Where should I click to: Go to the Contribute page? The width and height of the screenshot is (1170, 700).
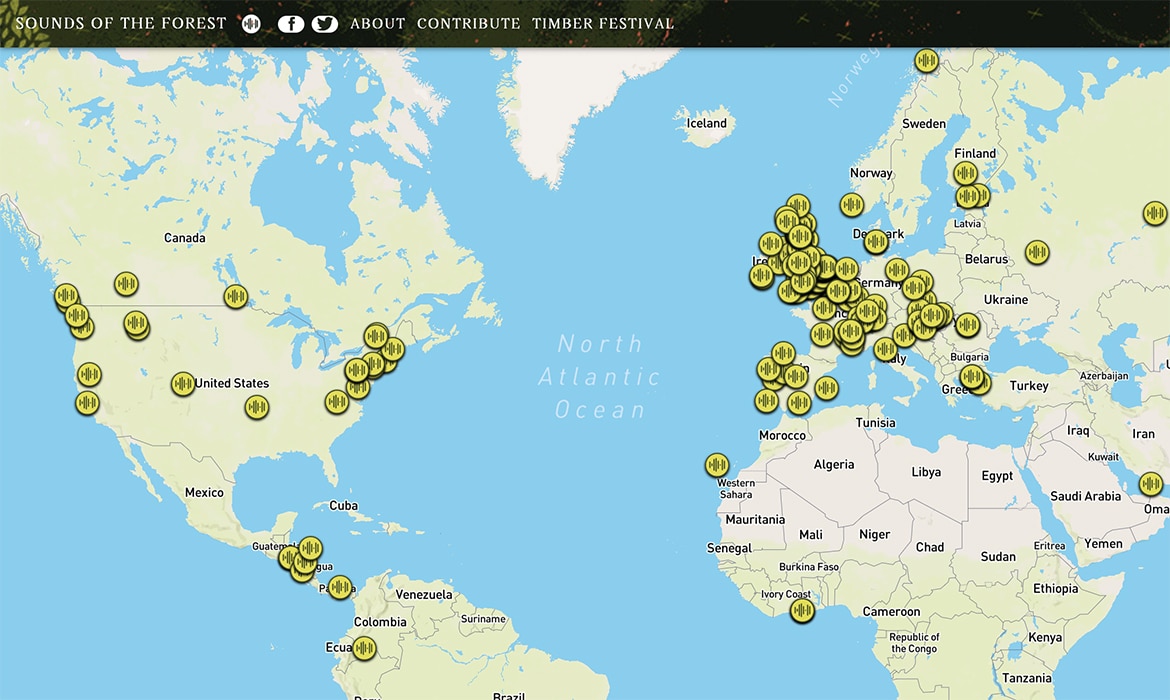(x=468, y=24)
